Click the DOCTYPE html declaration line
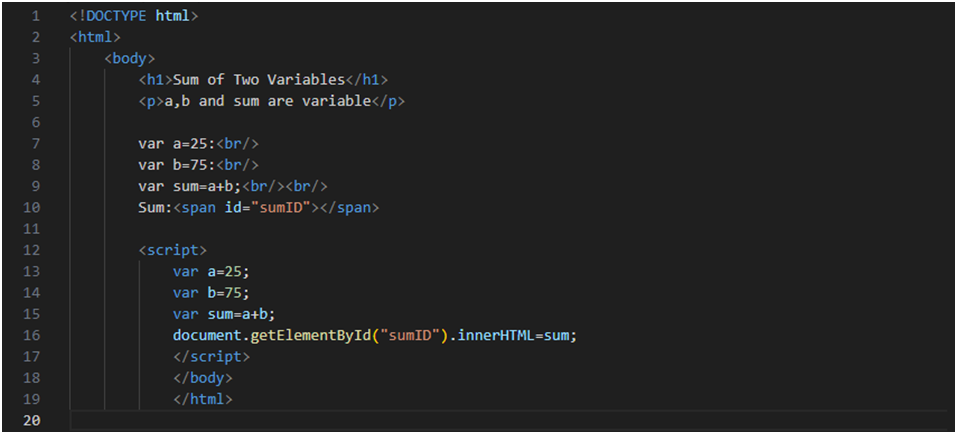The width and height of the screenshot is (957, 434). (134, 16)
